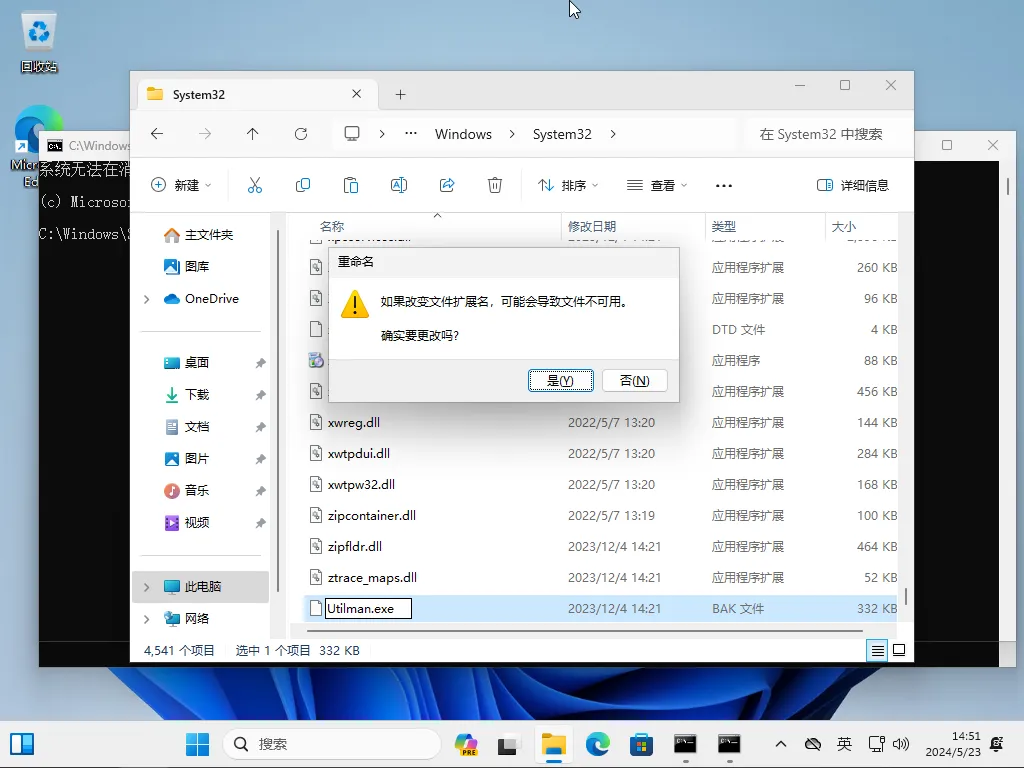Image resolution: width=1024 pixels, height=768 pixels.
Task: Open Music (音乐) quick access item
Action: click(187, 490)
